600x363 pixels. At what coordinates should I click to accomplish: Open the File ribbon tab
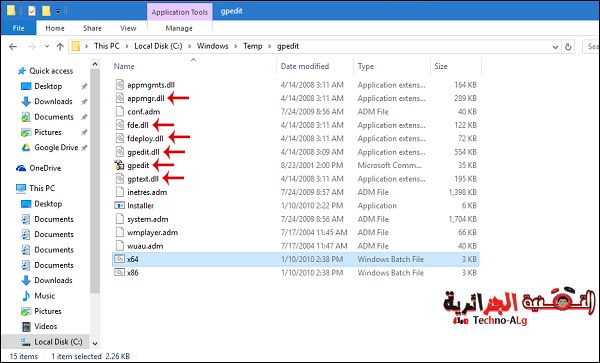(x=18, y=28)
